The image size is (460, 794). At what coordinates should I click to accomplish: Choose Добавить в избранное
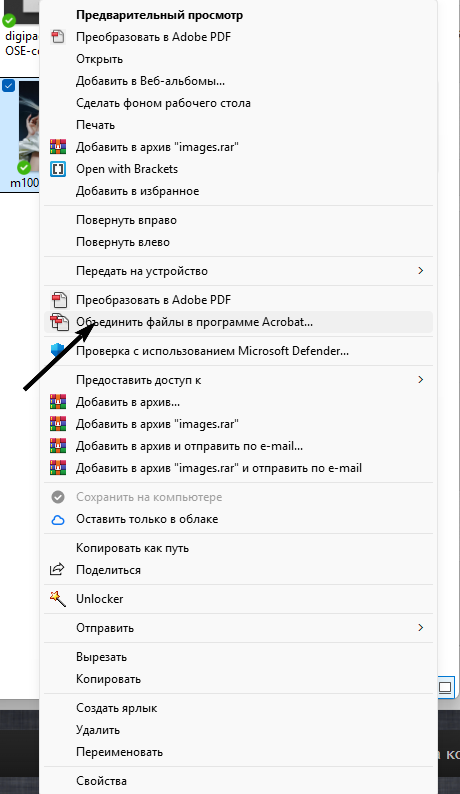(239, 191)
